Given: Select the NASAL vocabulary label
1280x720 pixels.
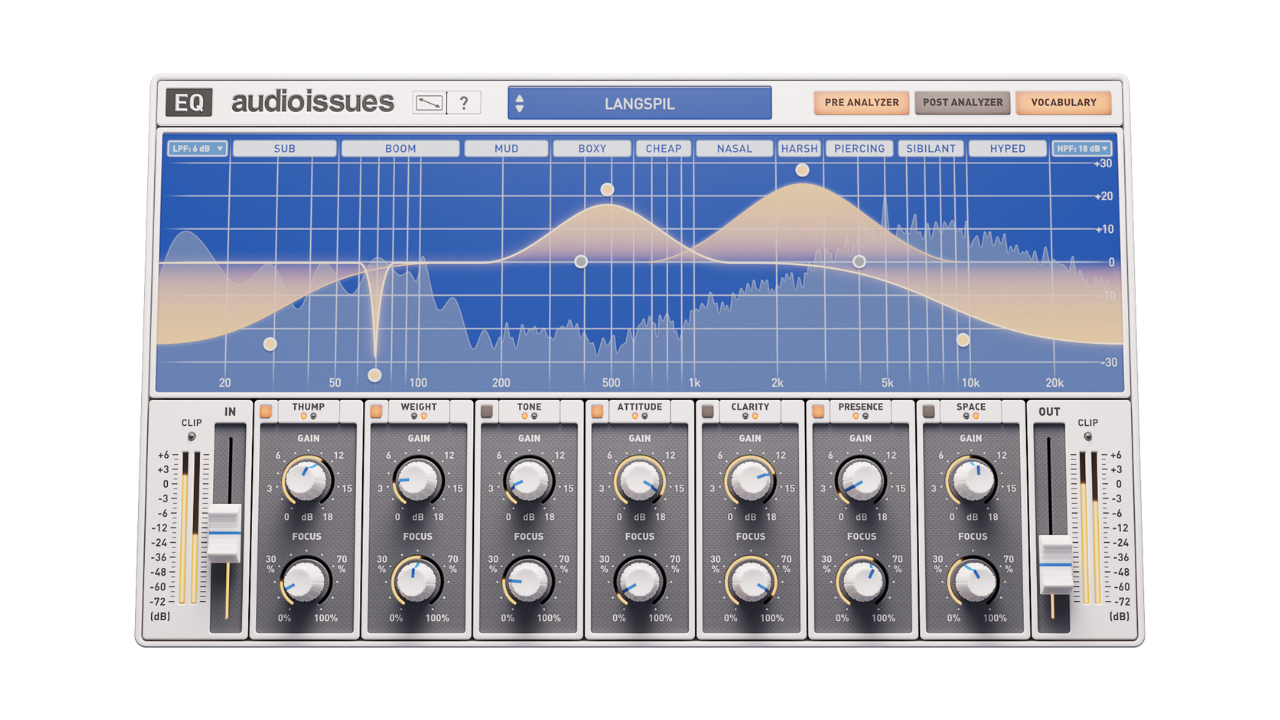Looking at the screenshot, I should (734, 149).
